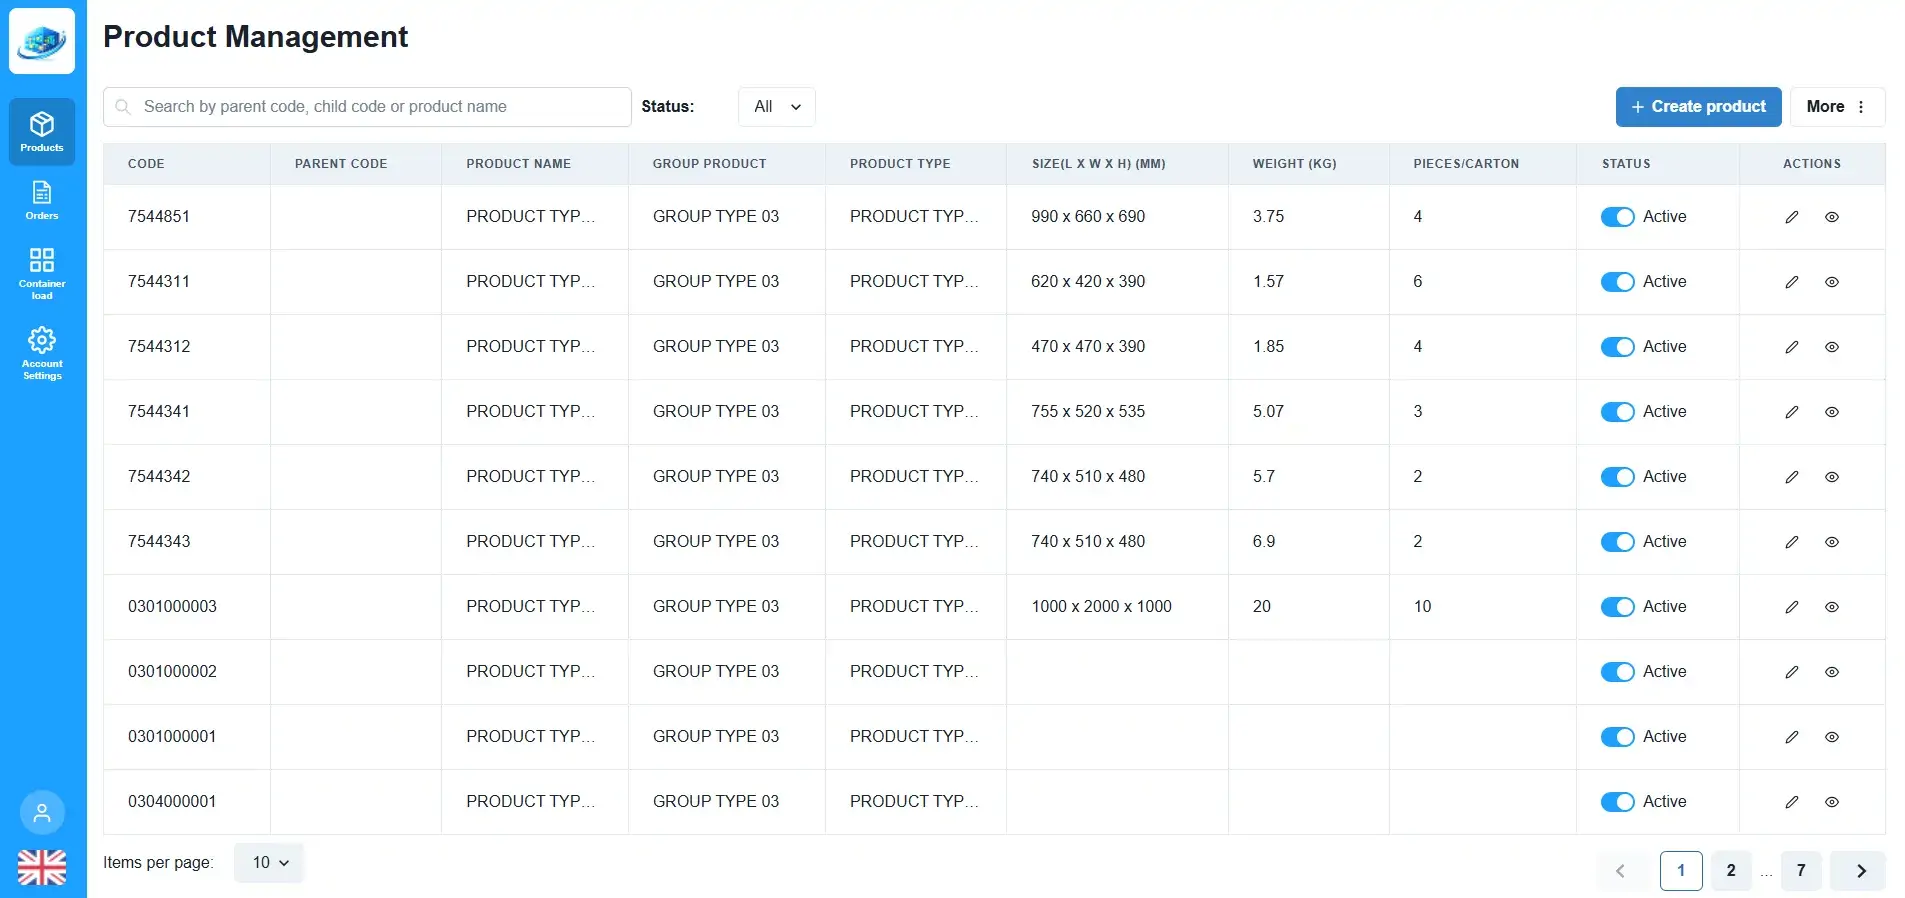
Task: View product 0301000003 details with eye icon
Action: point(1832,607)
